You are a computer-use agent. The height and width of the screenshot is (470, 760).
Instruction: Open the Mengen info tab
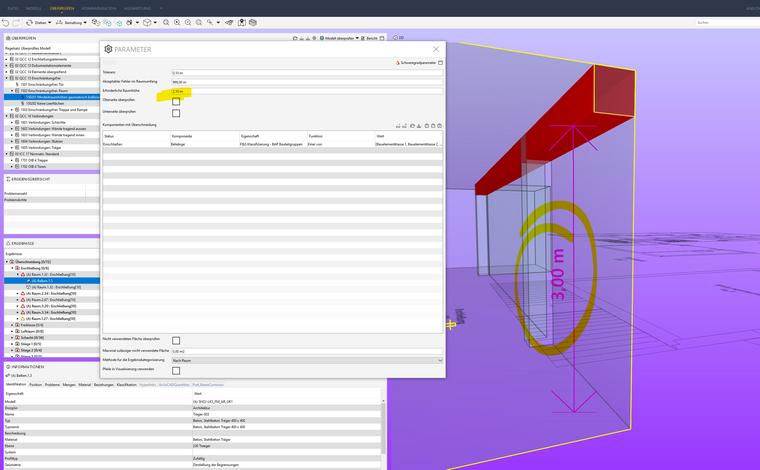[x=69, y=385]
